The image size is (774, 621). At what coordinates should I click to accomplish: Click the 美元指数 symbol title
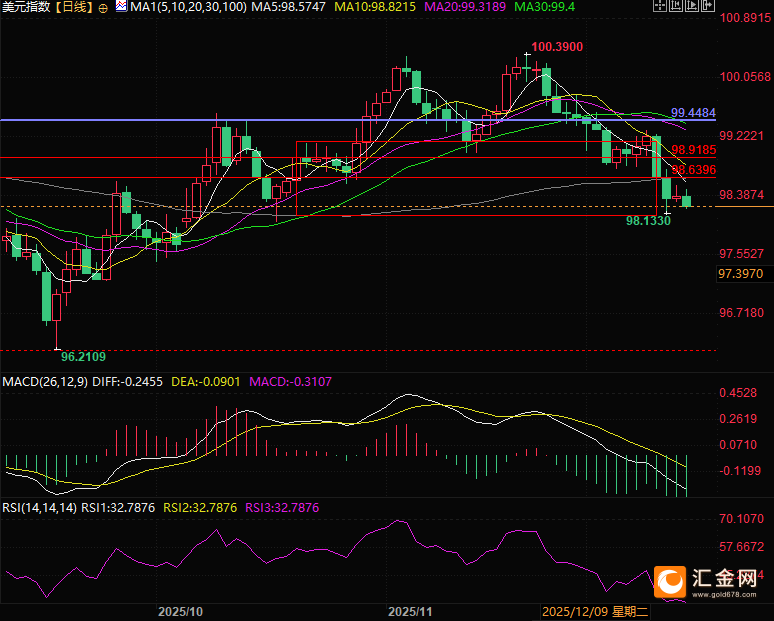(25, 7)
